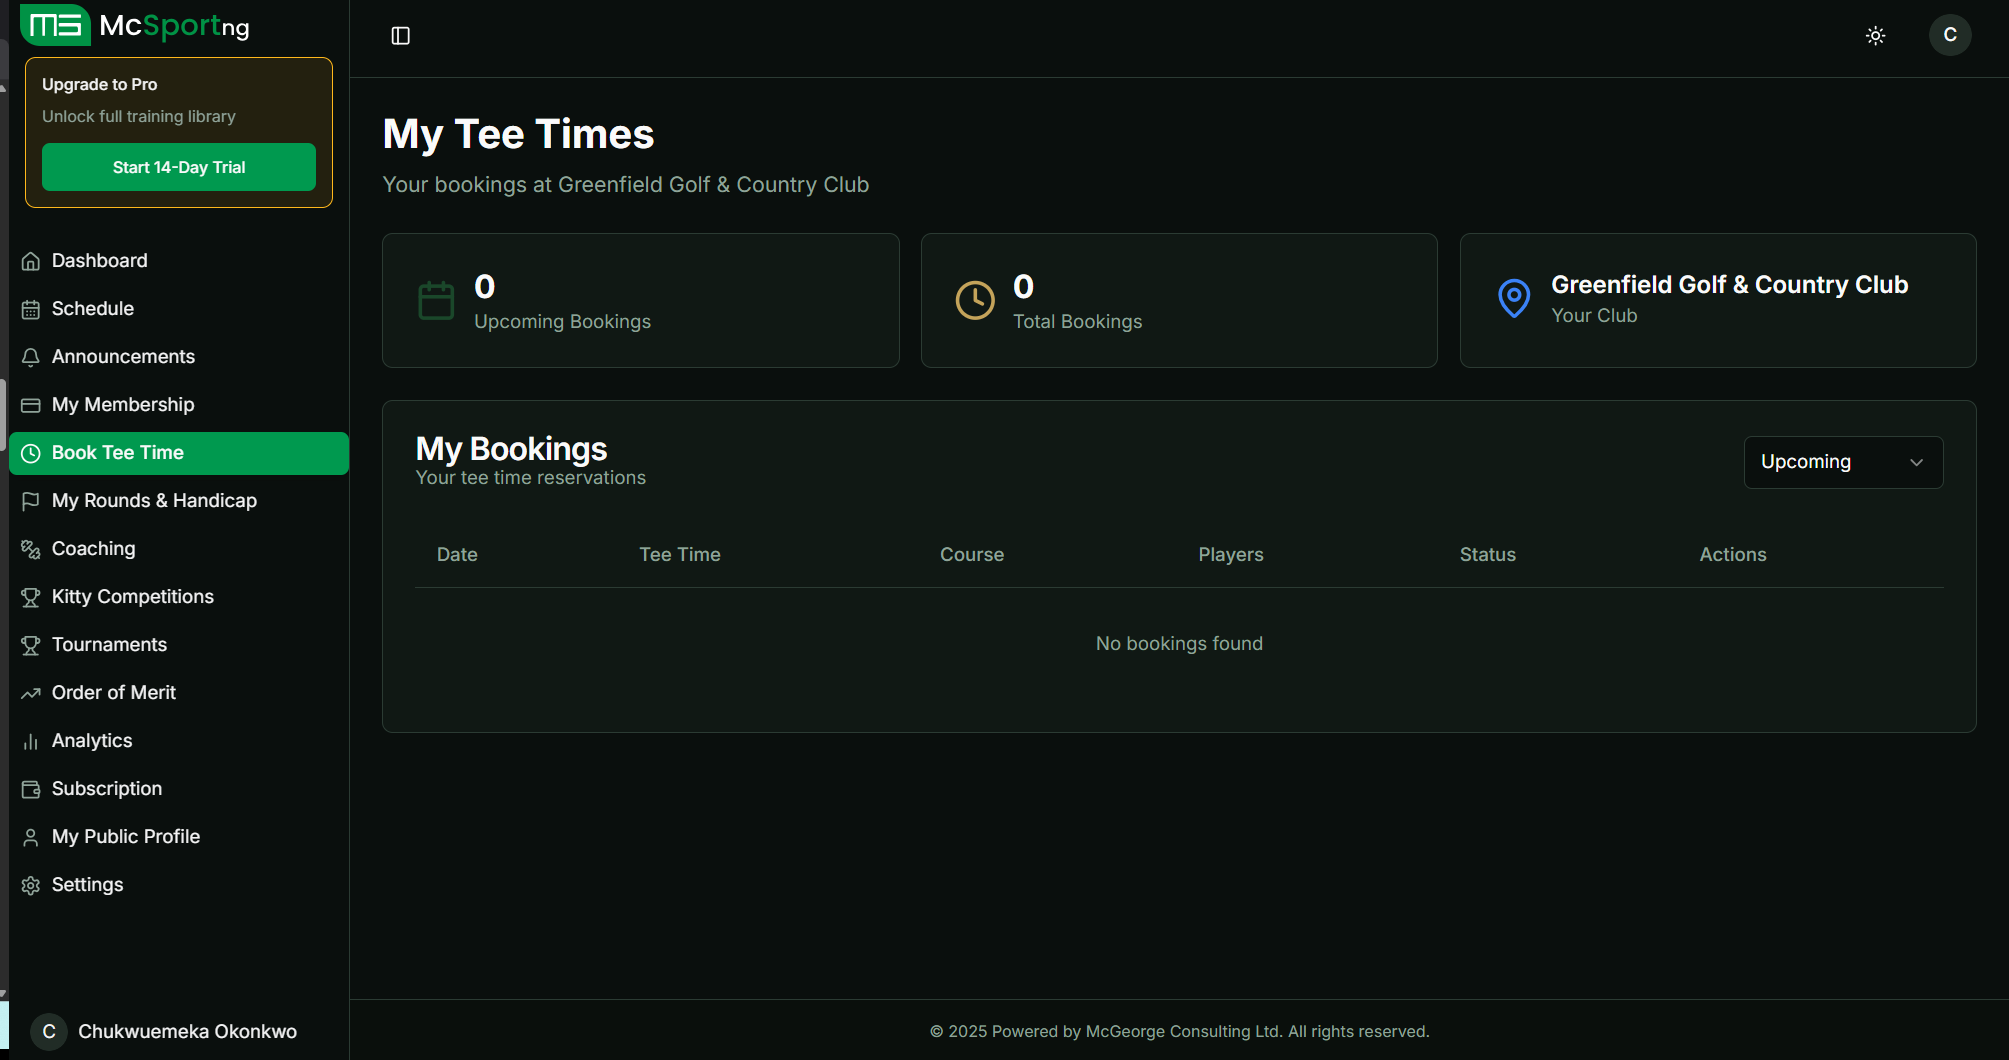Open the user avatar menu in header
Image resolution: width=2009 pixels, height=1060 pixels.
point(1949,35)
